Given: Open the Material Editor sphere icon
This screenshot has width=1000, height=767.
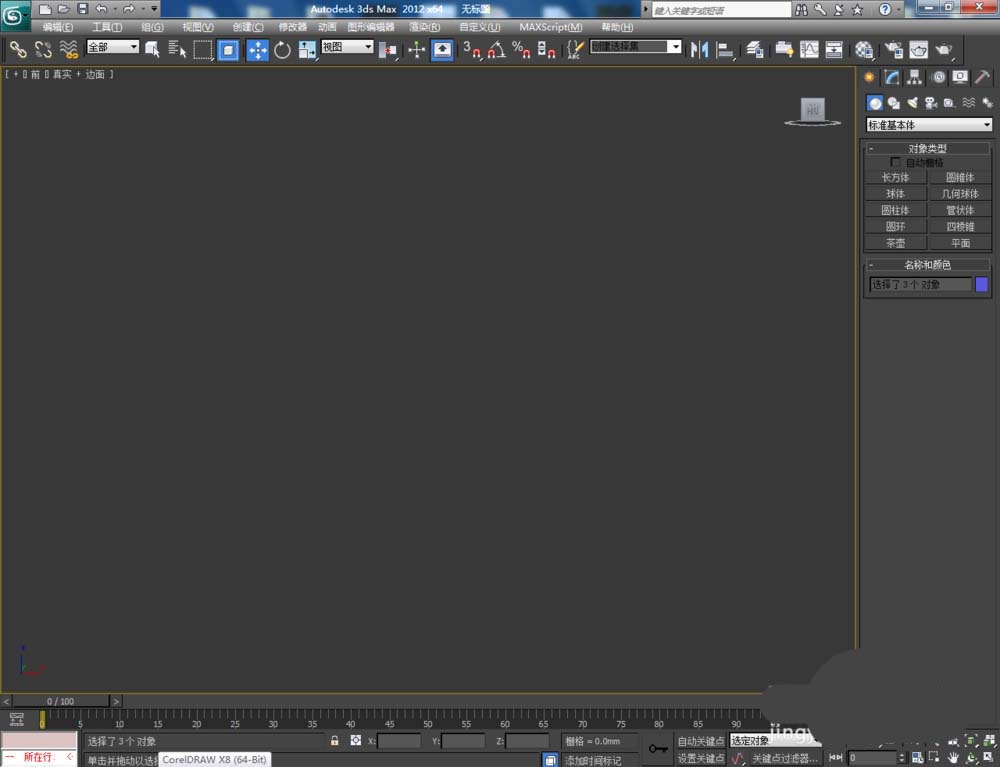Looking at the screenshot, I should [x=864, y=49].
